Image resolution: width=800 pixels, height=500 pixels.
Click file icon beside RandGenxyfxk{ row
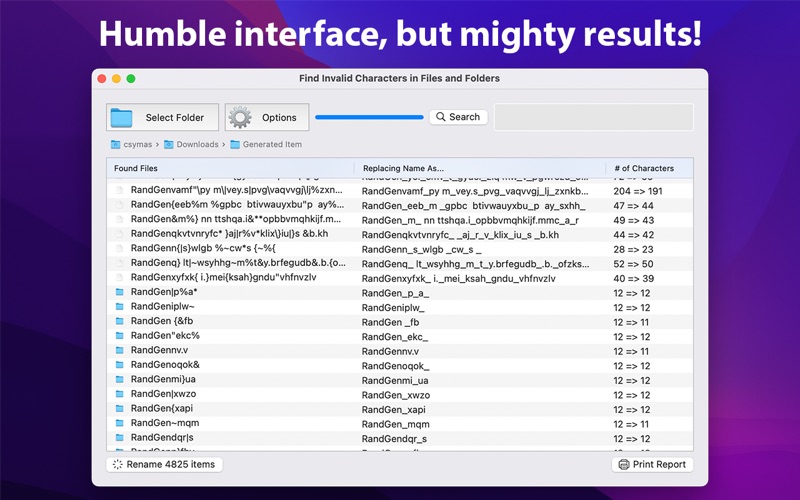coord(119,278)
